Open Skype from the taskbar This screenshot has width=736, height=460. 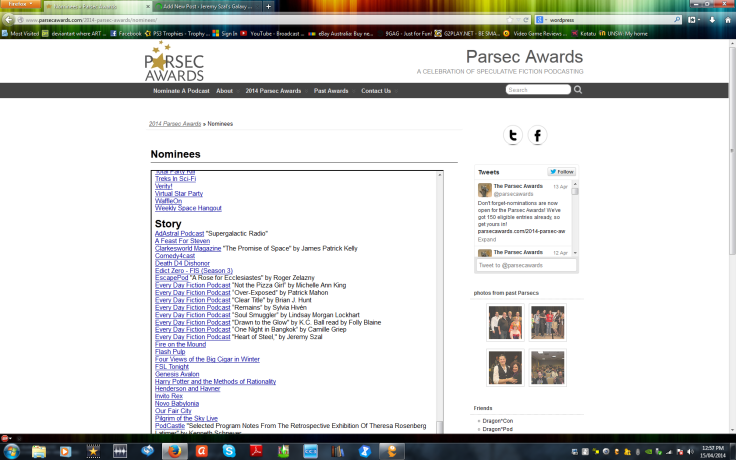[x=231, y=451]
